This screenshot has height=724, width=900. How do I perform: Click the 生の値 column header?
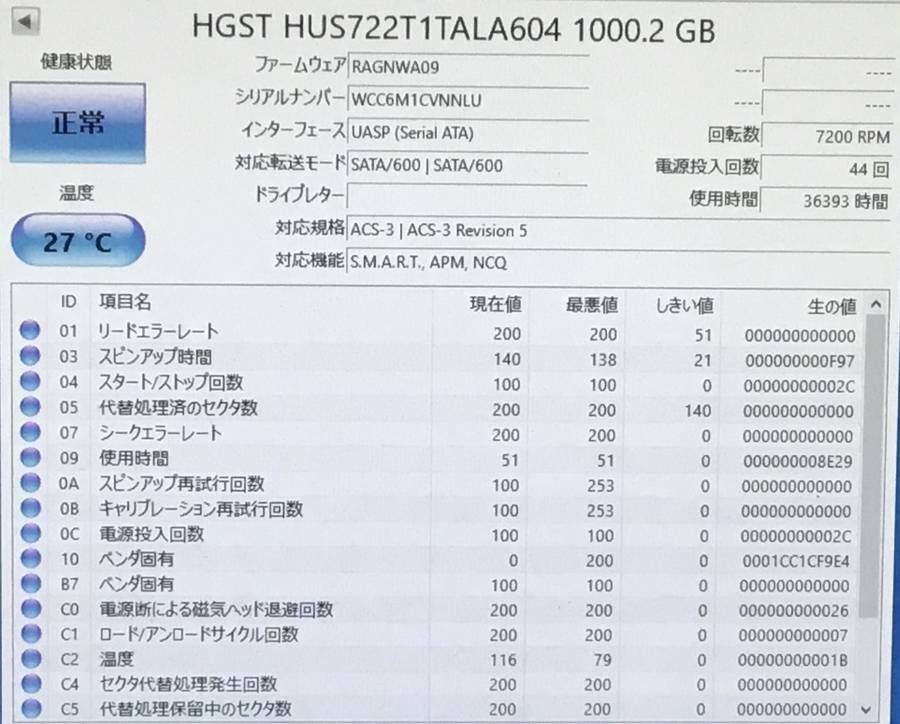832,307
